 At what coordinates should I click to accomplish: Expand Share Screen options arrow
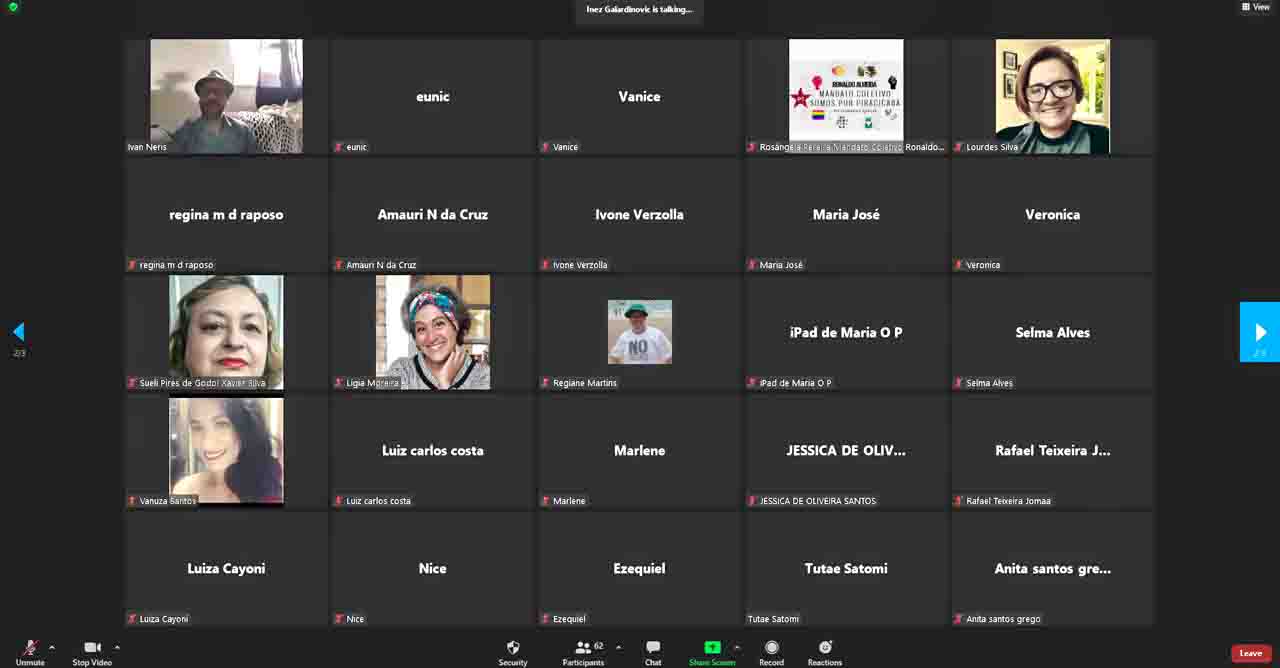(x=737, y=647)
